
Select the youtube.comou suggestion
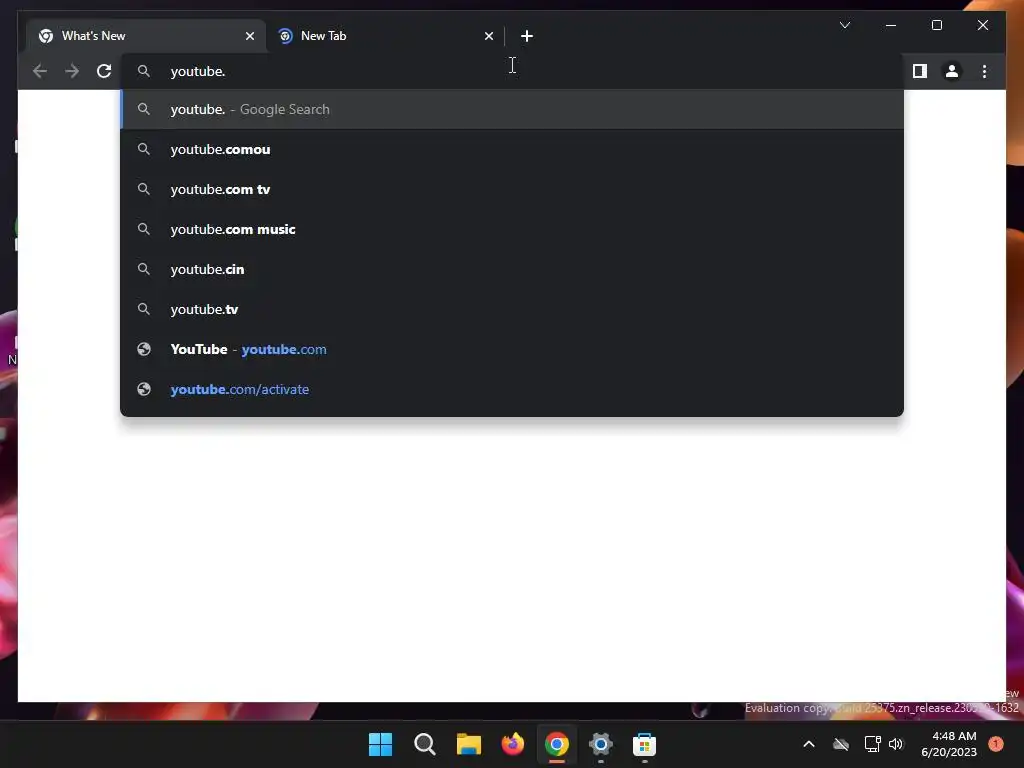512,149
